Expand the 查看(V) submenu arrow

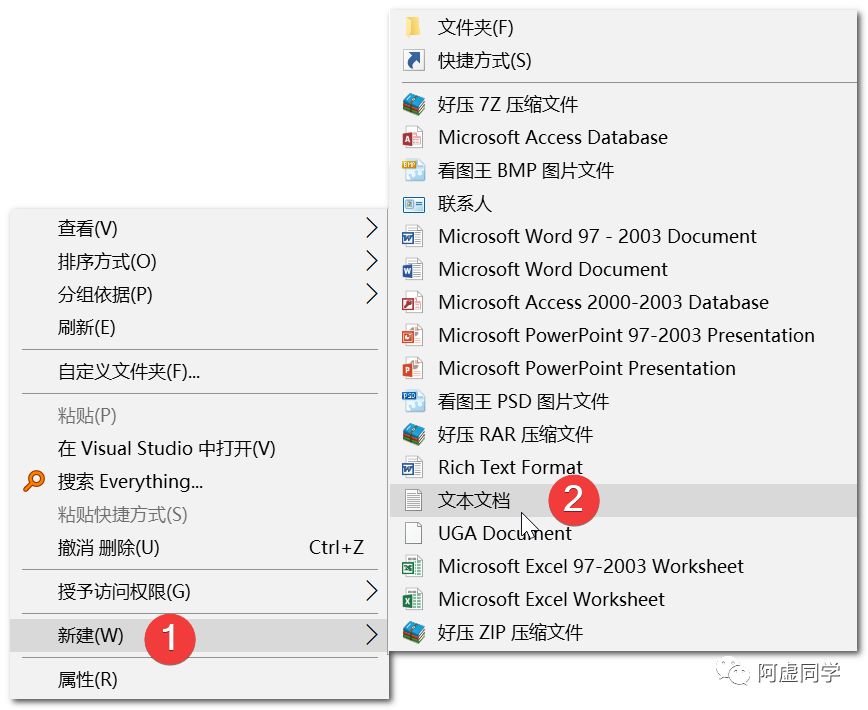[x=372, y=227]
